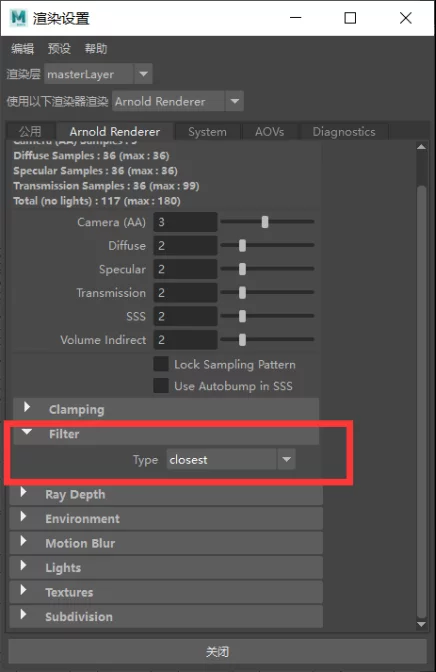Click the scrollbar down arrow
This screenshot has width=436, height=672.
[x=421, y=624]
